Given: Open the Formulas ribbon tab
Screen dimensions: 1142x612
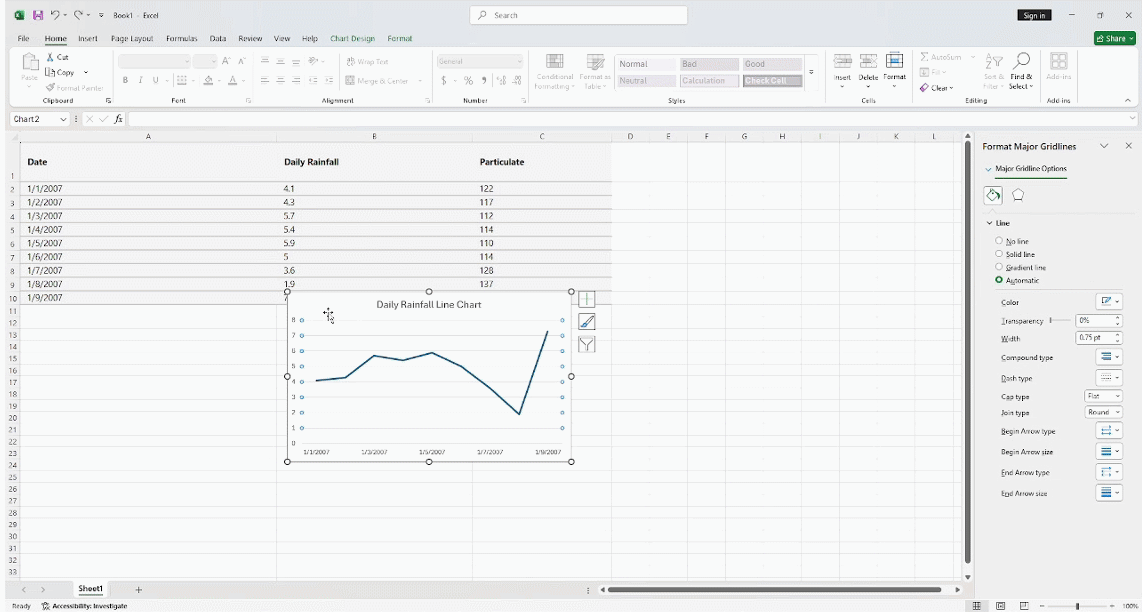Looking at the screenshot, I should pos(181,38).
